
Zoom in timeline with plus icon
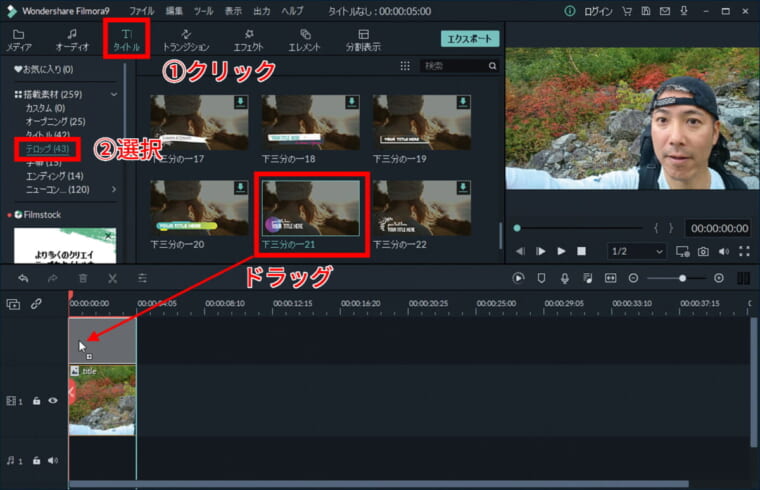click(719, 278)
